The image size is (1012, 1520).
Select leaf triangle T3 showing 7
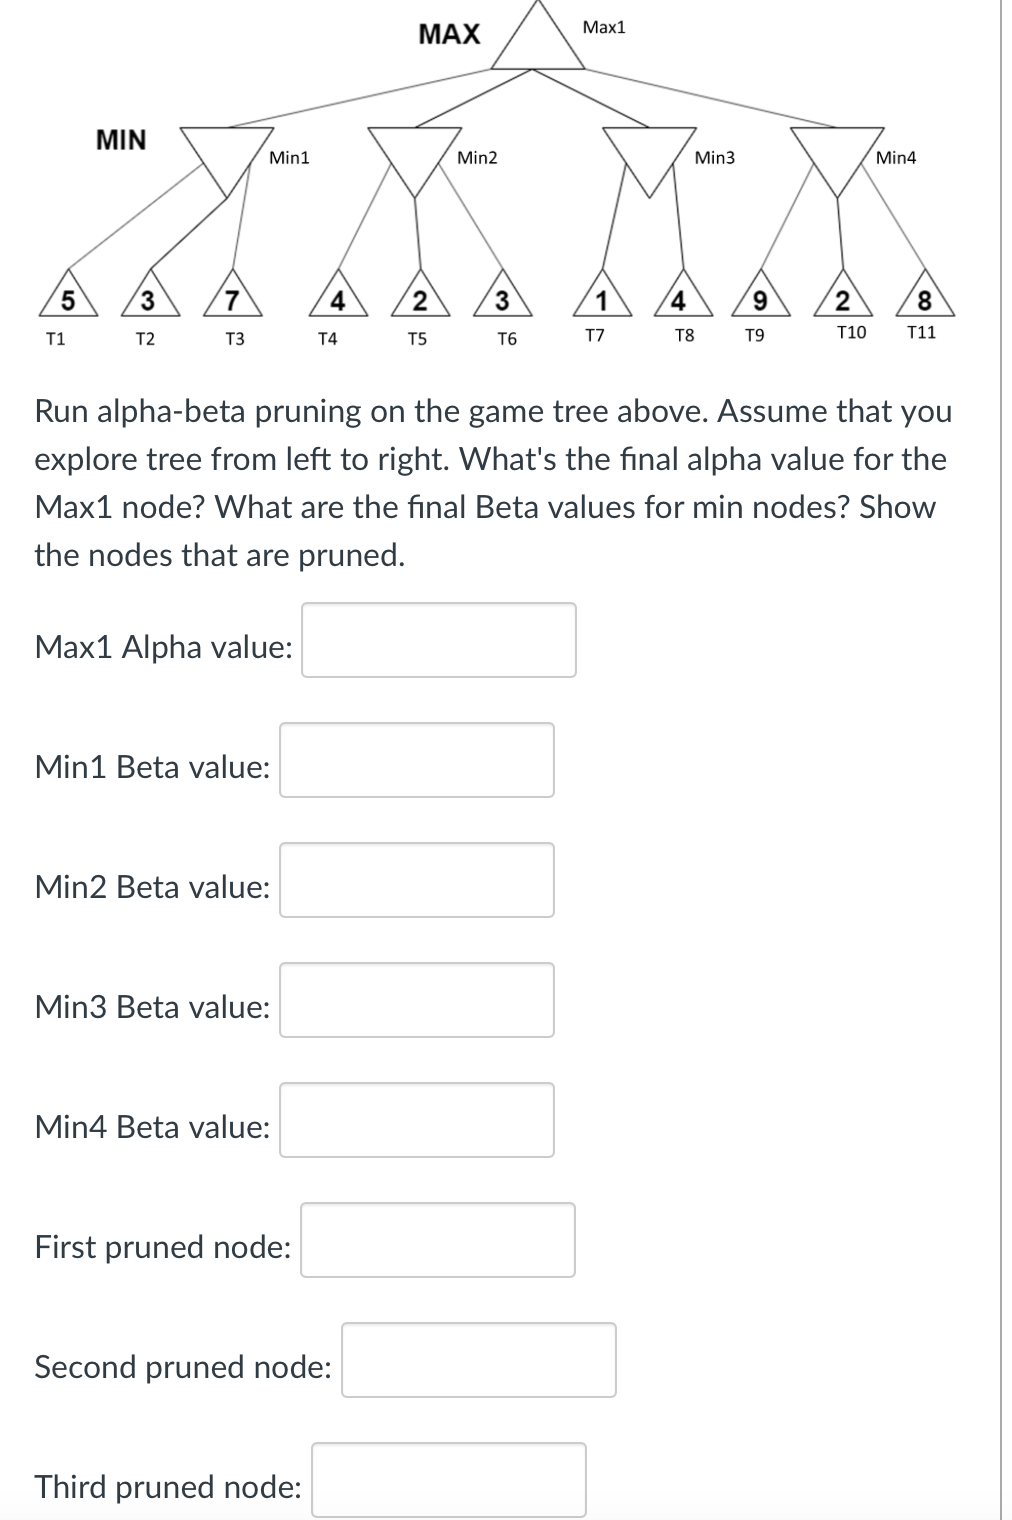coord(231,298)
